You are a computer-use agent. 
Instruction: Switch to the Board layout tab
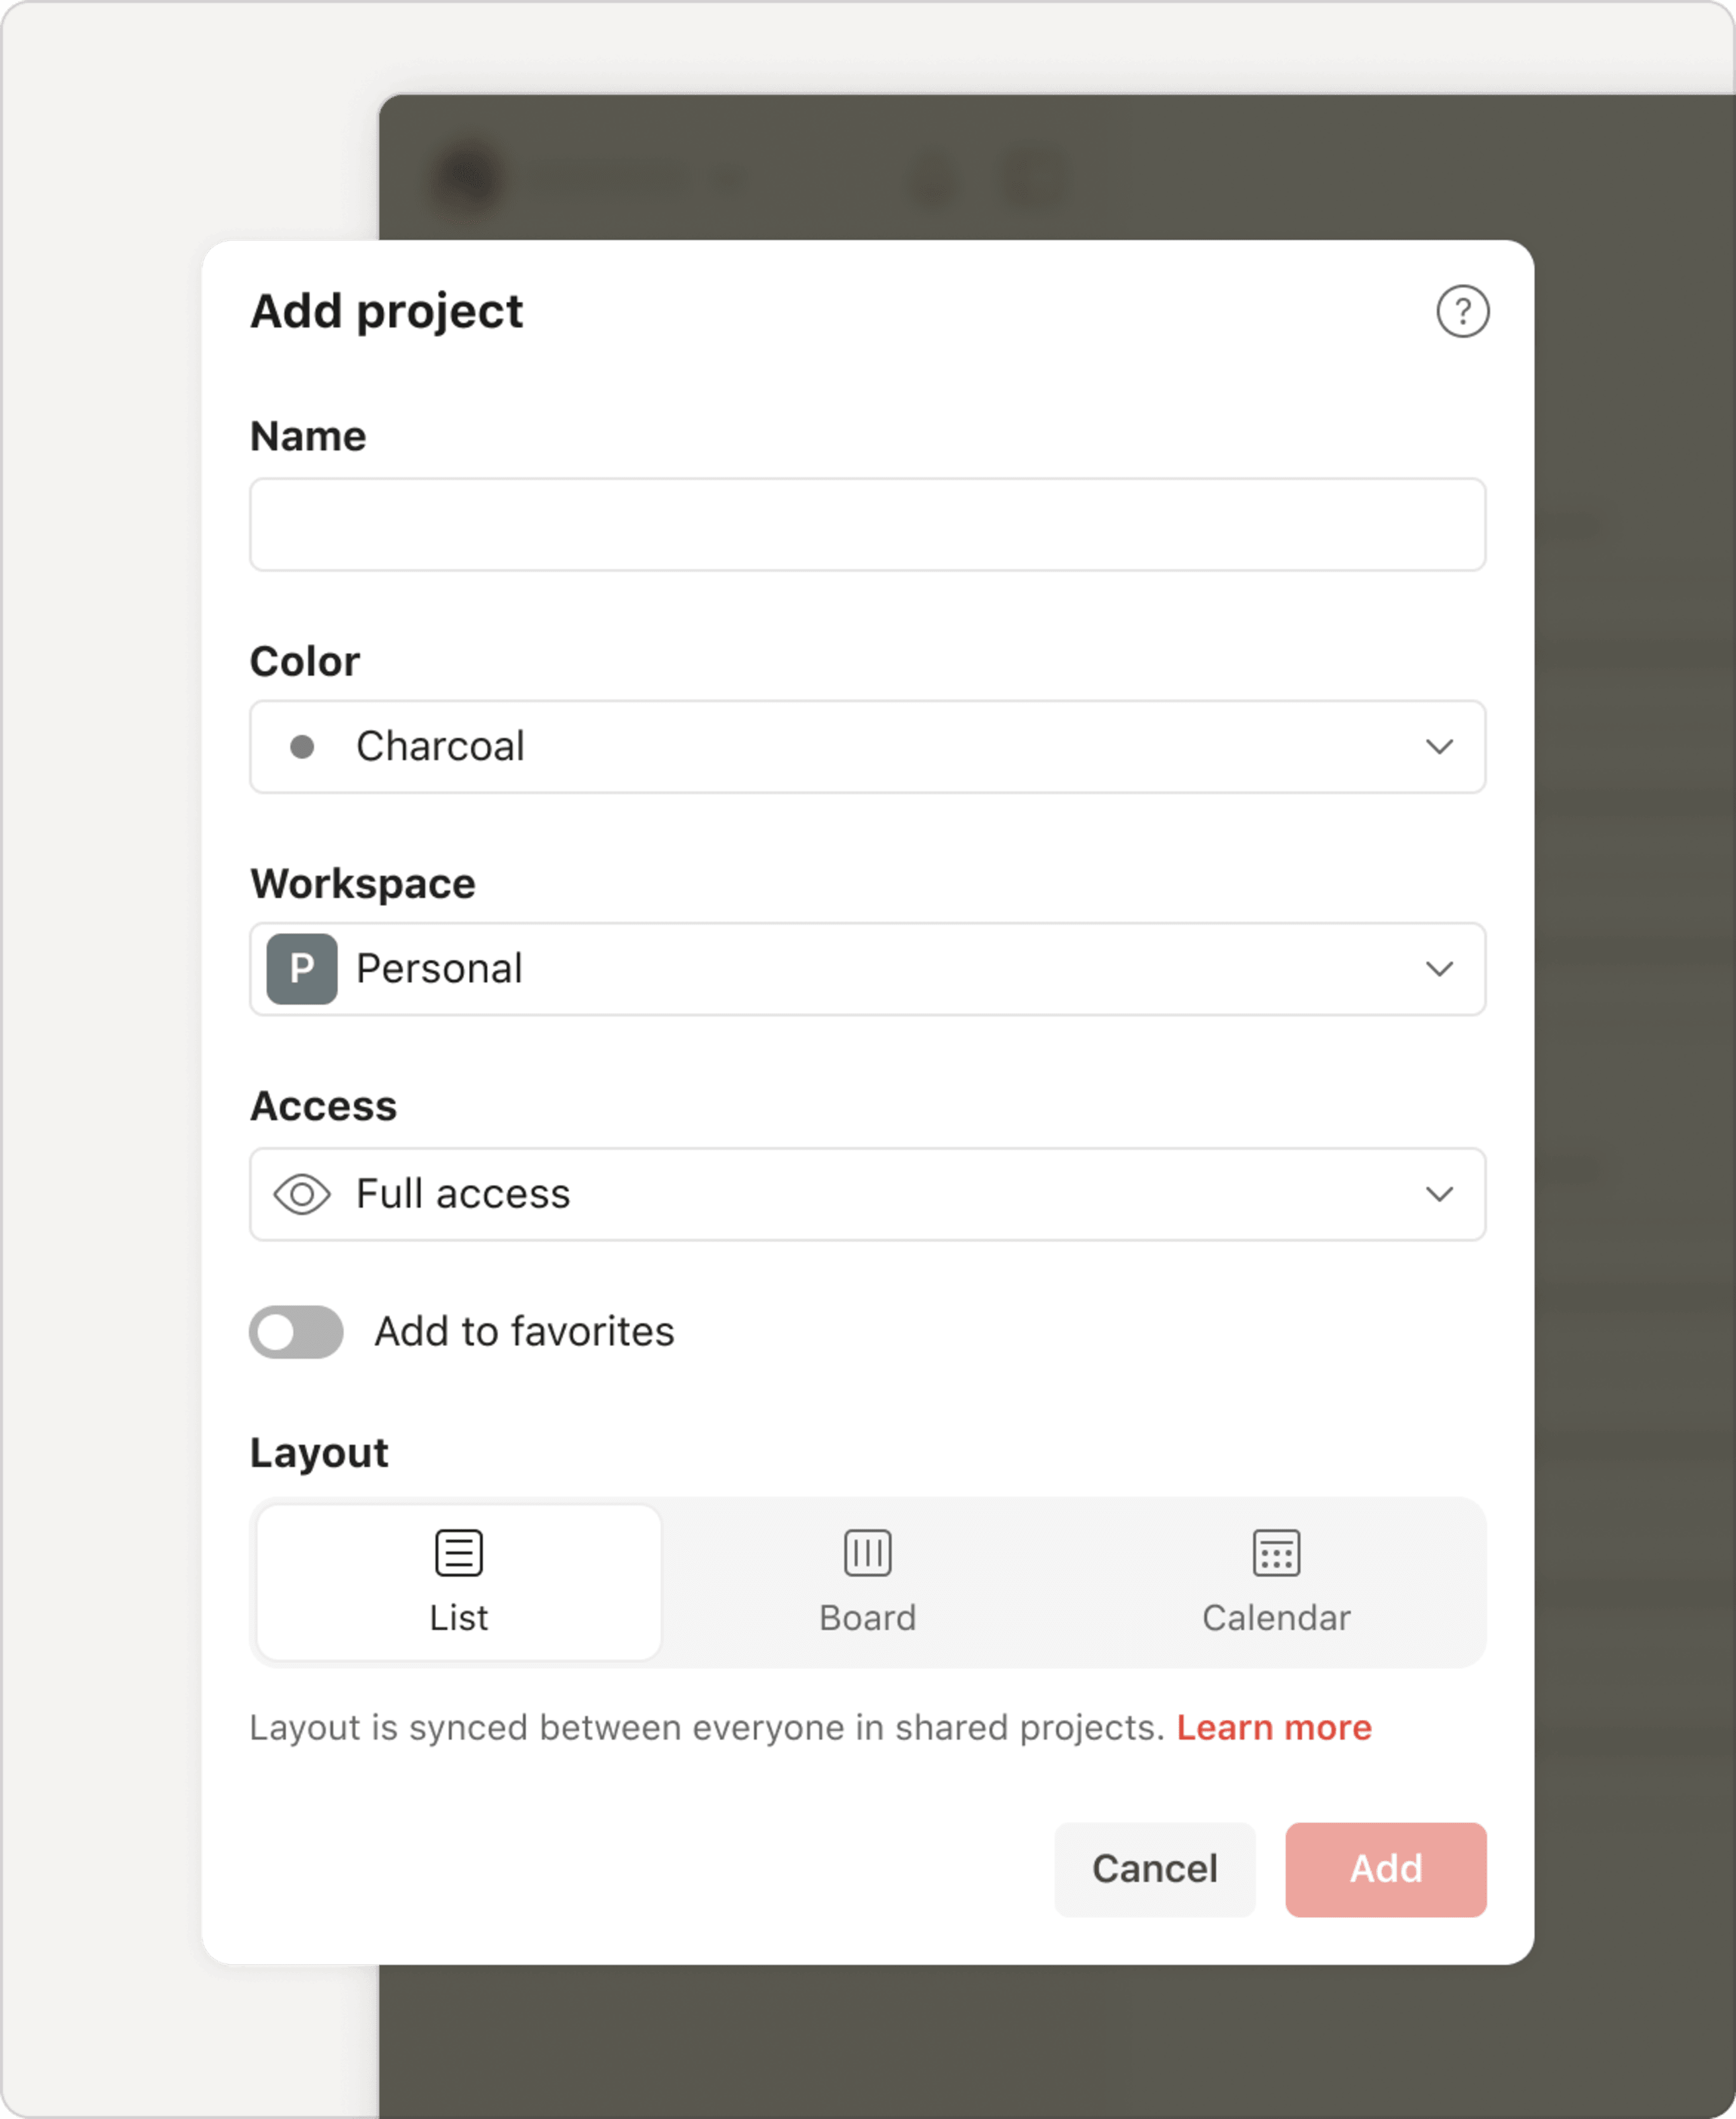click(866, 1583)
